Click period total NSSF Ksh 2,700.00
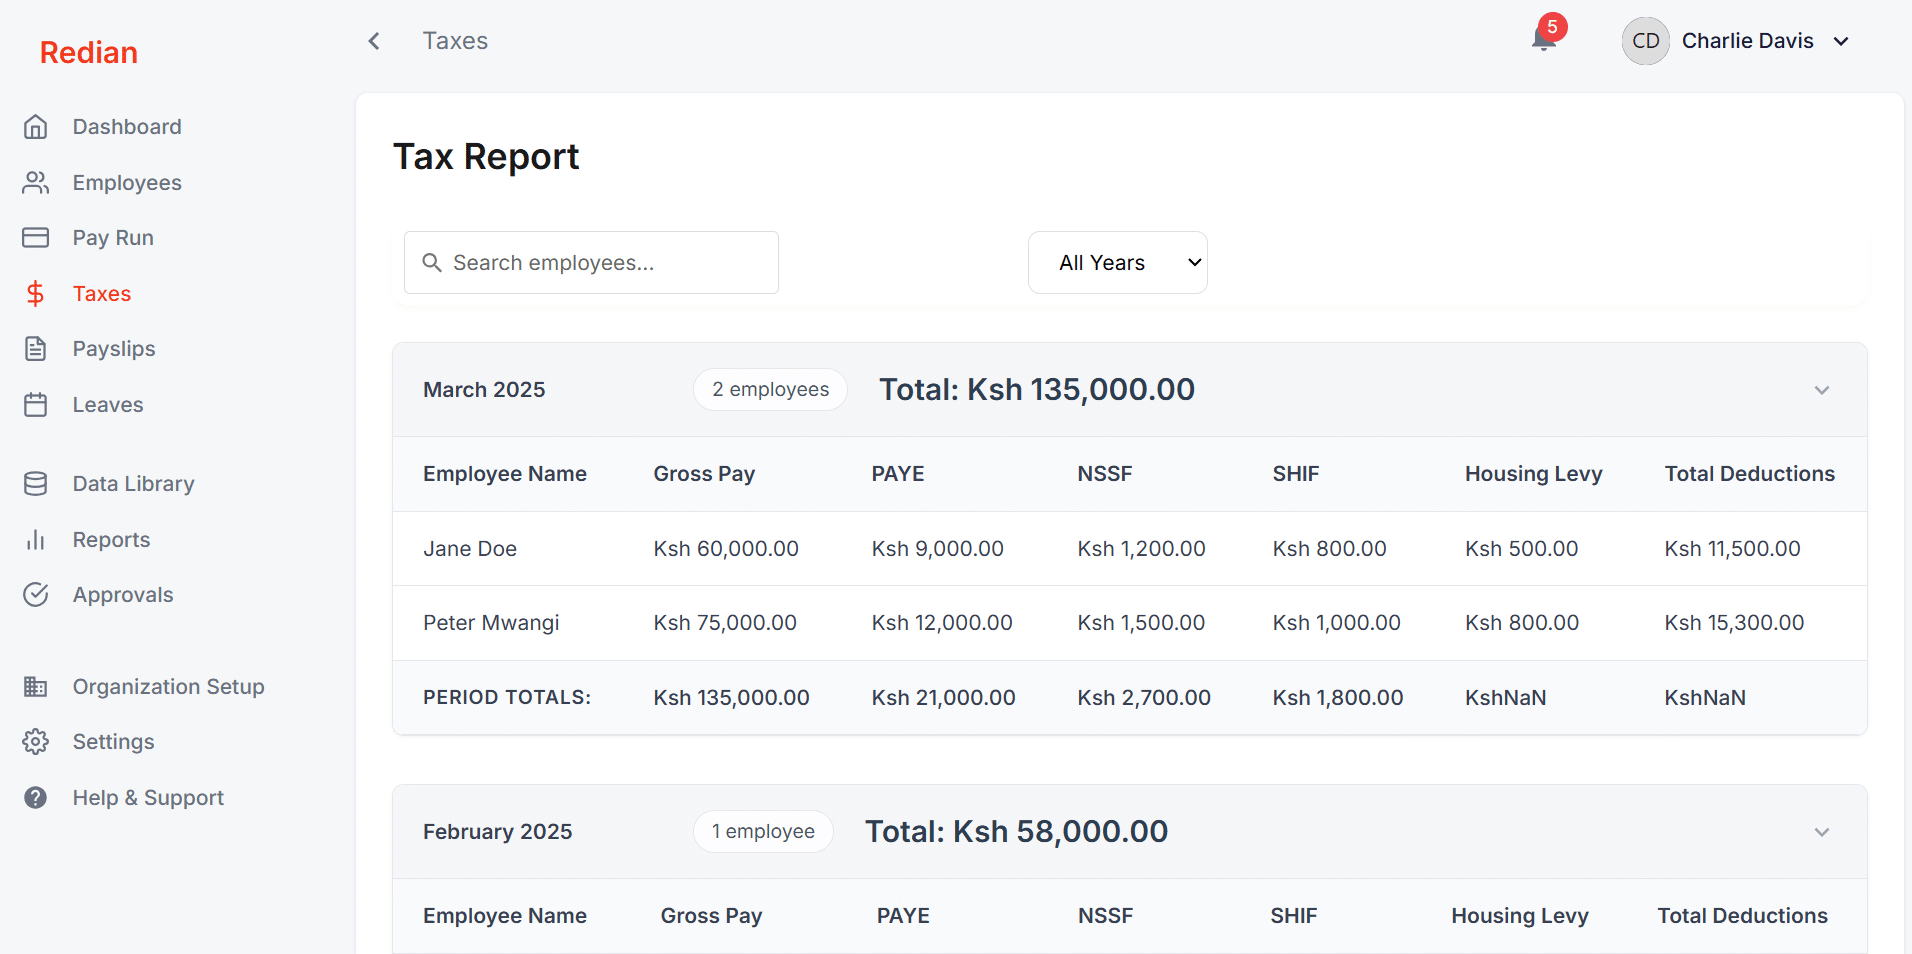The image size is (1912, 954). 1144,698
